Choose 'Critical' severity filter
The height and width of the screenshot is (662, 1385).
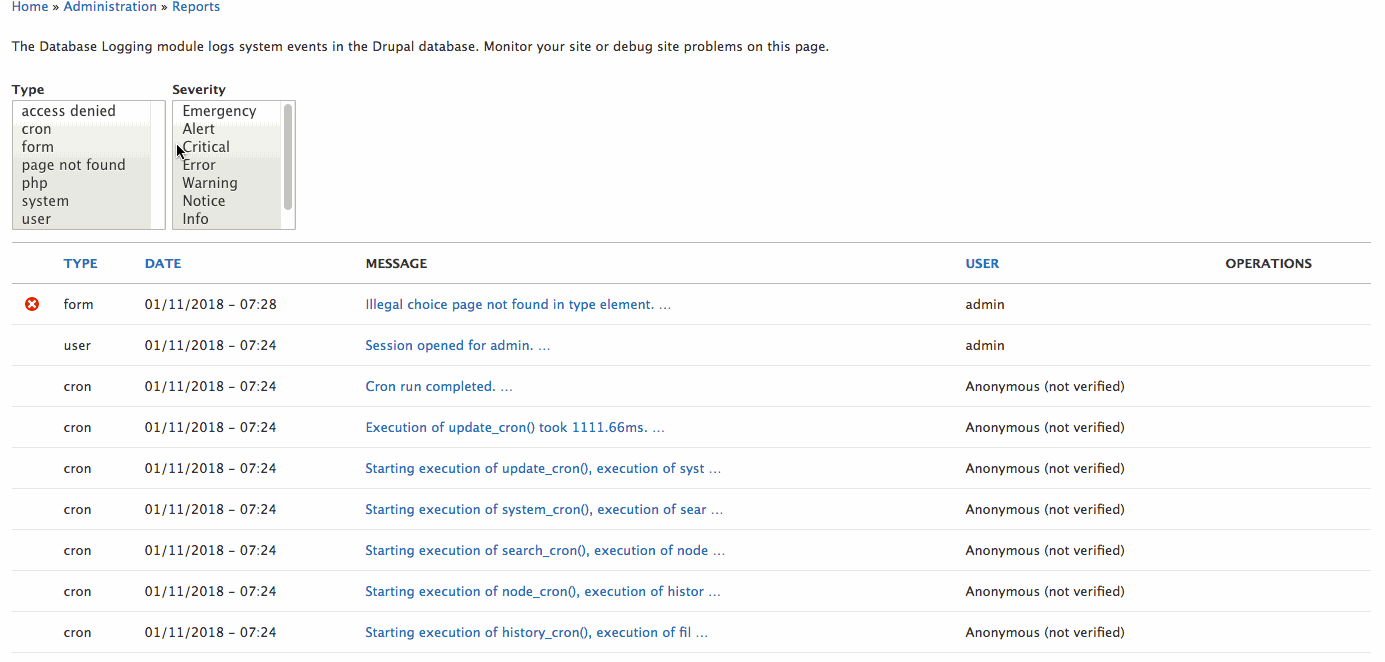[x=207, y=147]
